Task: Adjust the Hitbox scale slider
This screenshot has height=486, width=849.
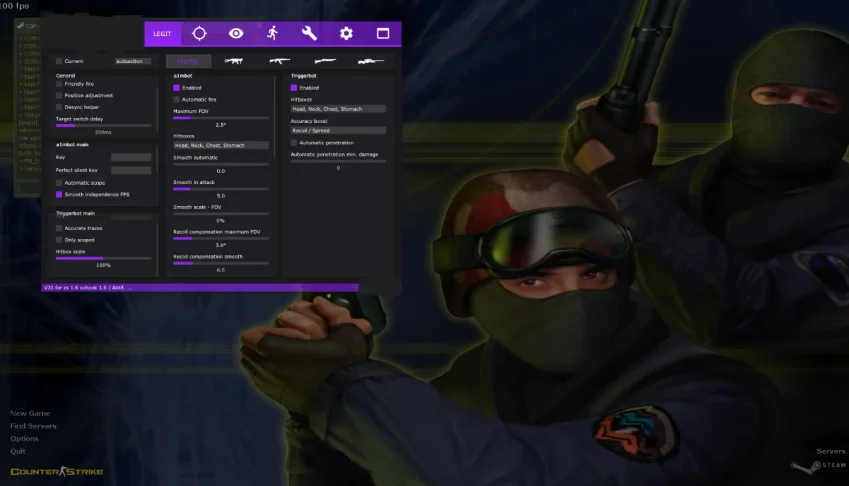Action: coord(103,259)
